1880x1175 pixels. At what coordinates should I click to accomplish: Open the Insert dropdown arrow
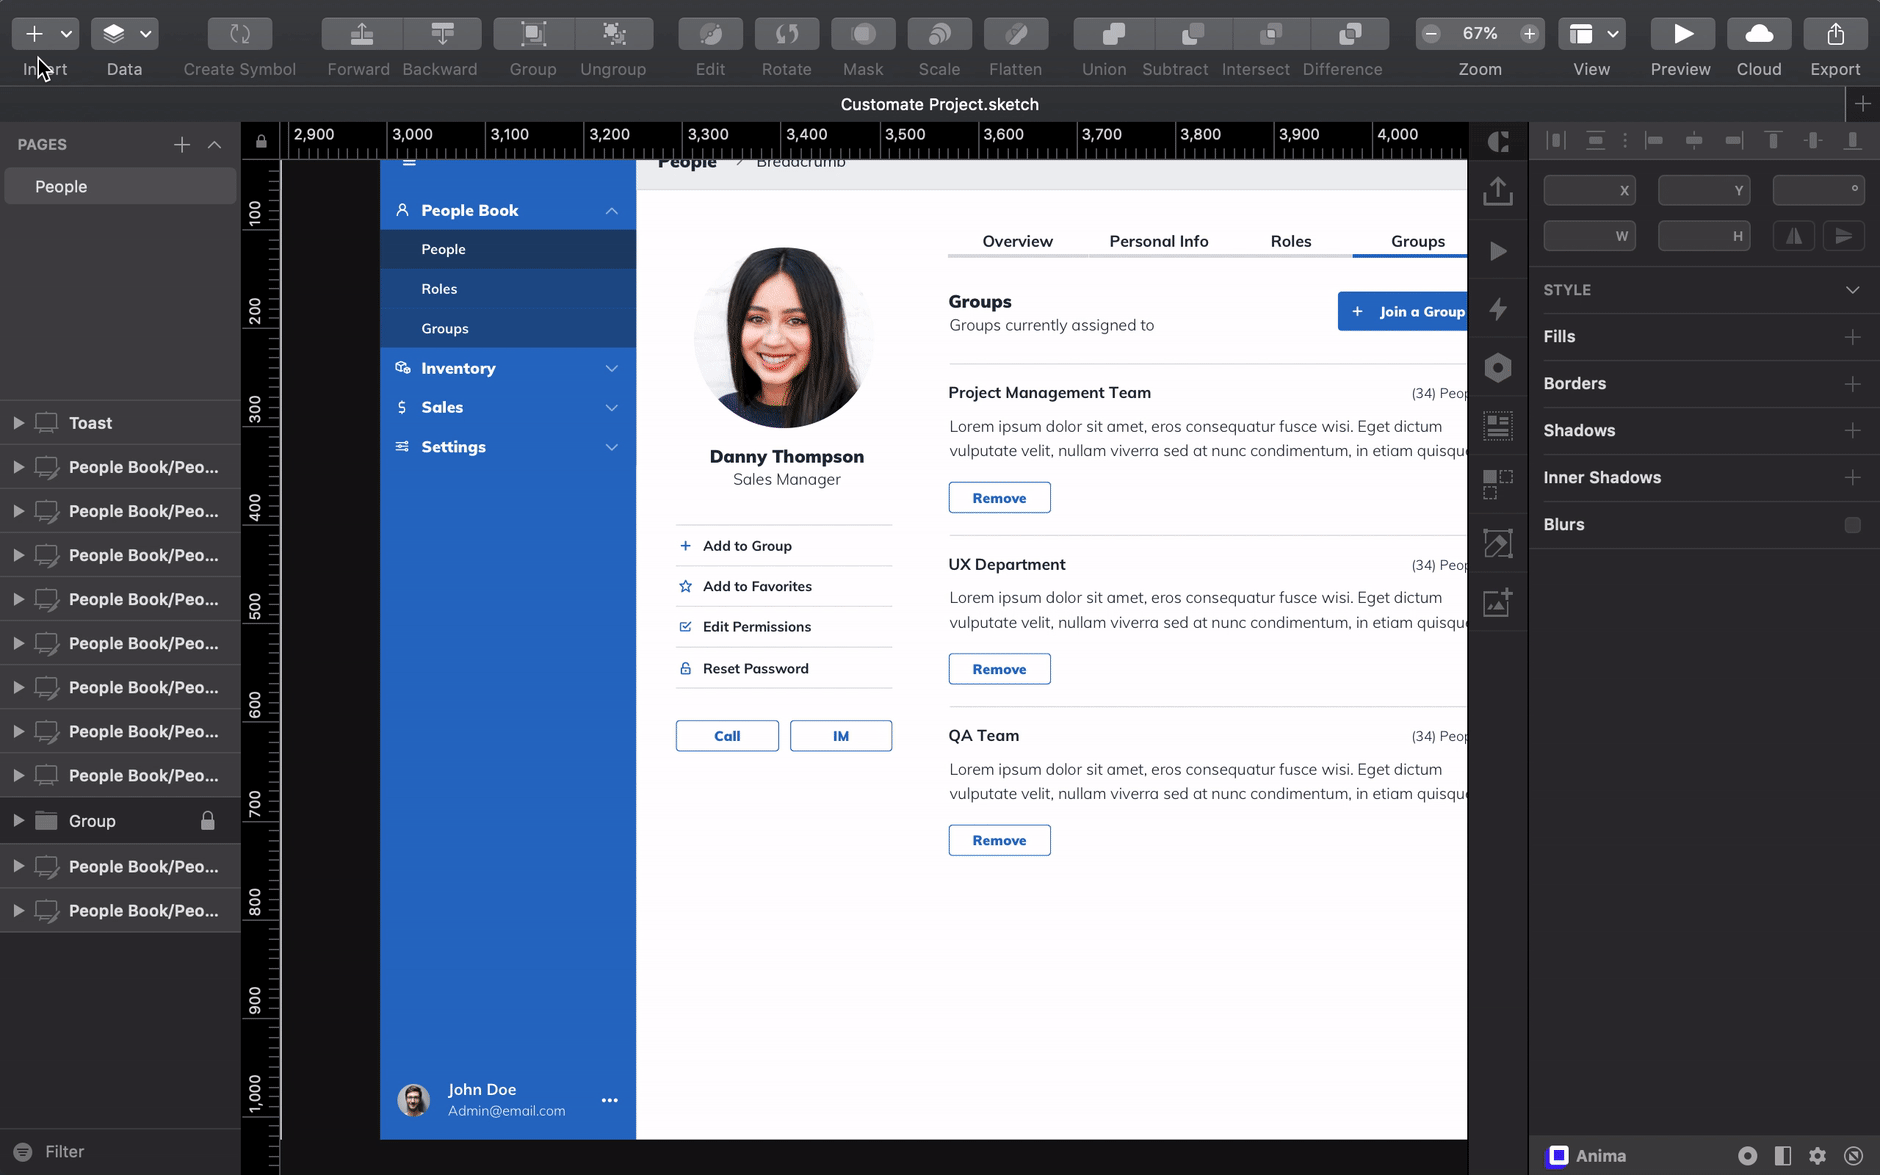pos(66,34)
